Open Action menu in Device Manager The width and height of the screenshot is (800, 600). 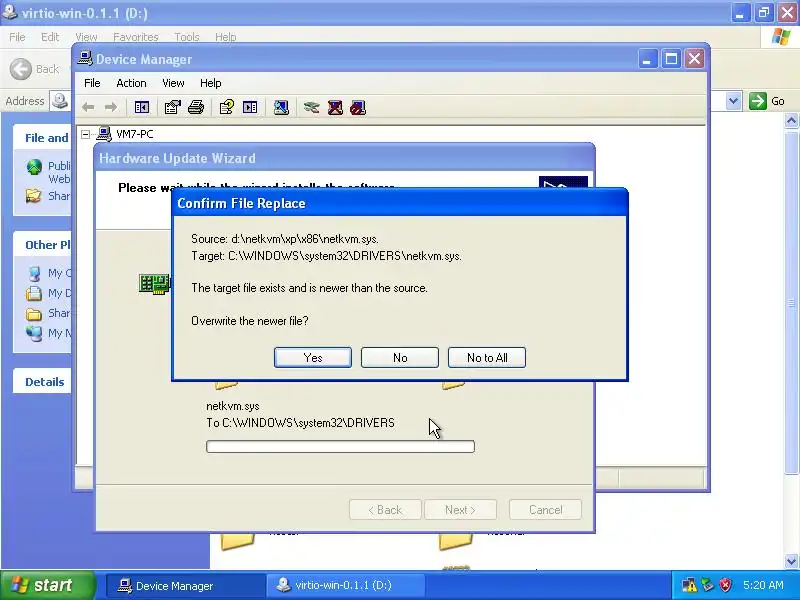(131, 83)
